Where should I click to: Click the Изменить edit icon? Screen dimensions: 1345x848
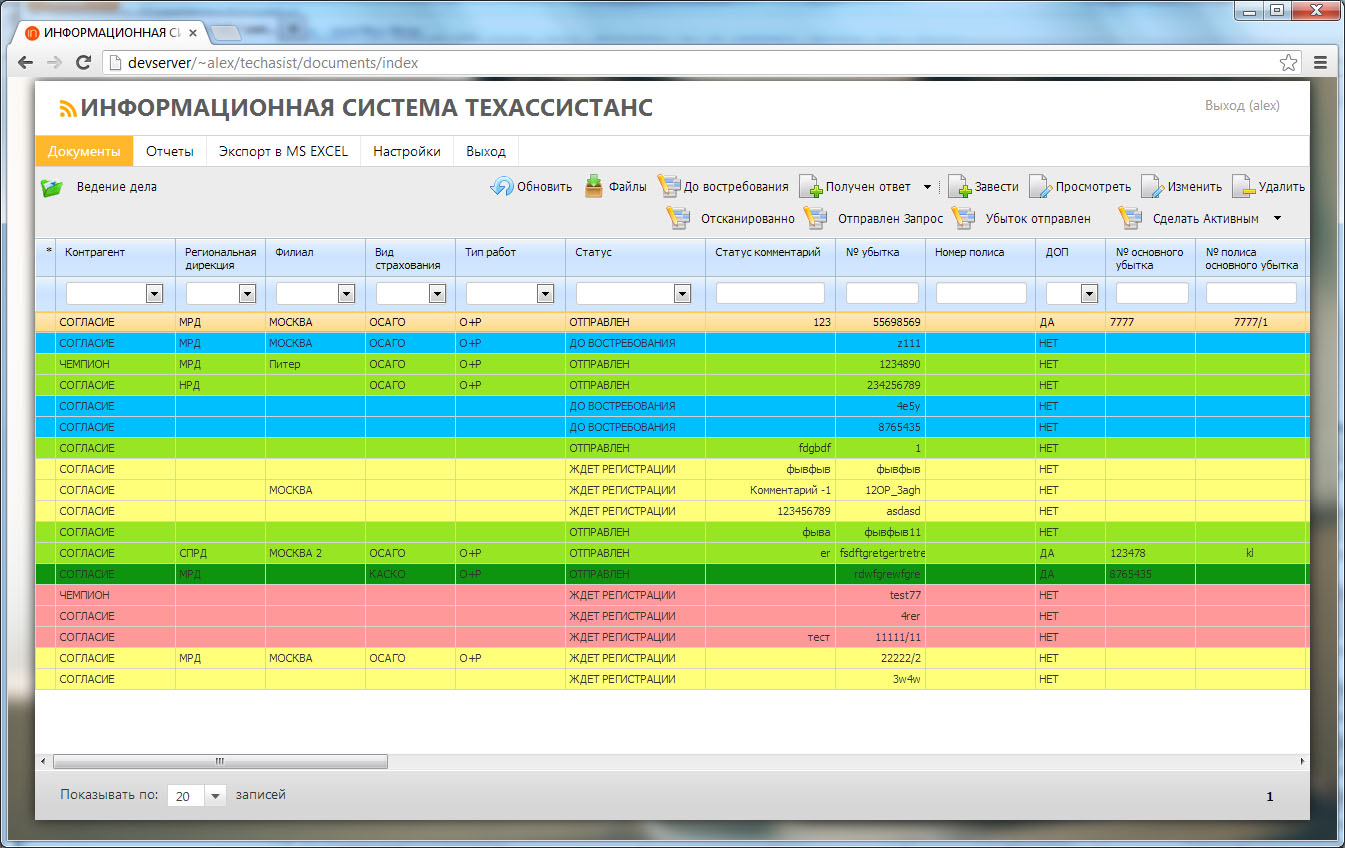coord(1153,187)
